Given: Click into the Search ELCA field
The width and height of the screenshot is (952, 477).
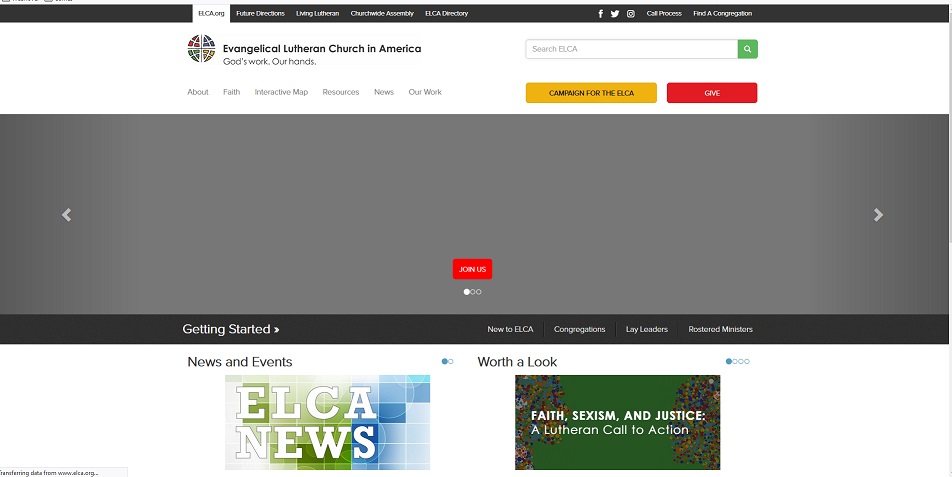Looking at the screenshot, I should coord(631,49).
